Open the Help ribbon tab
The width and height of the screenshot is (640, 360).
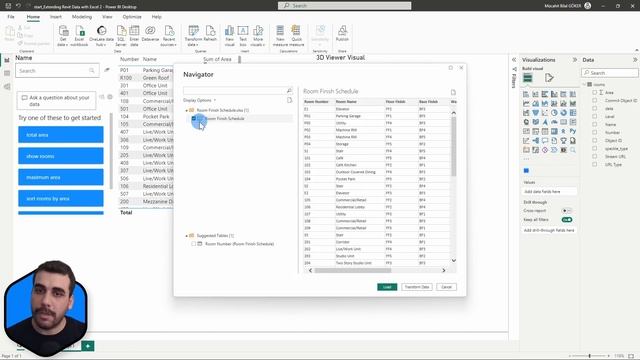157,17
